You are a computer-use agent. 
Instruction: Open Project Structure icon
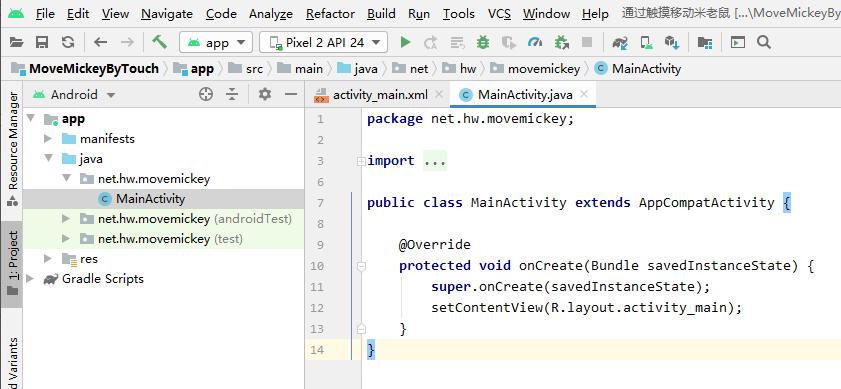pos(705,42)
